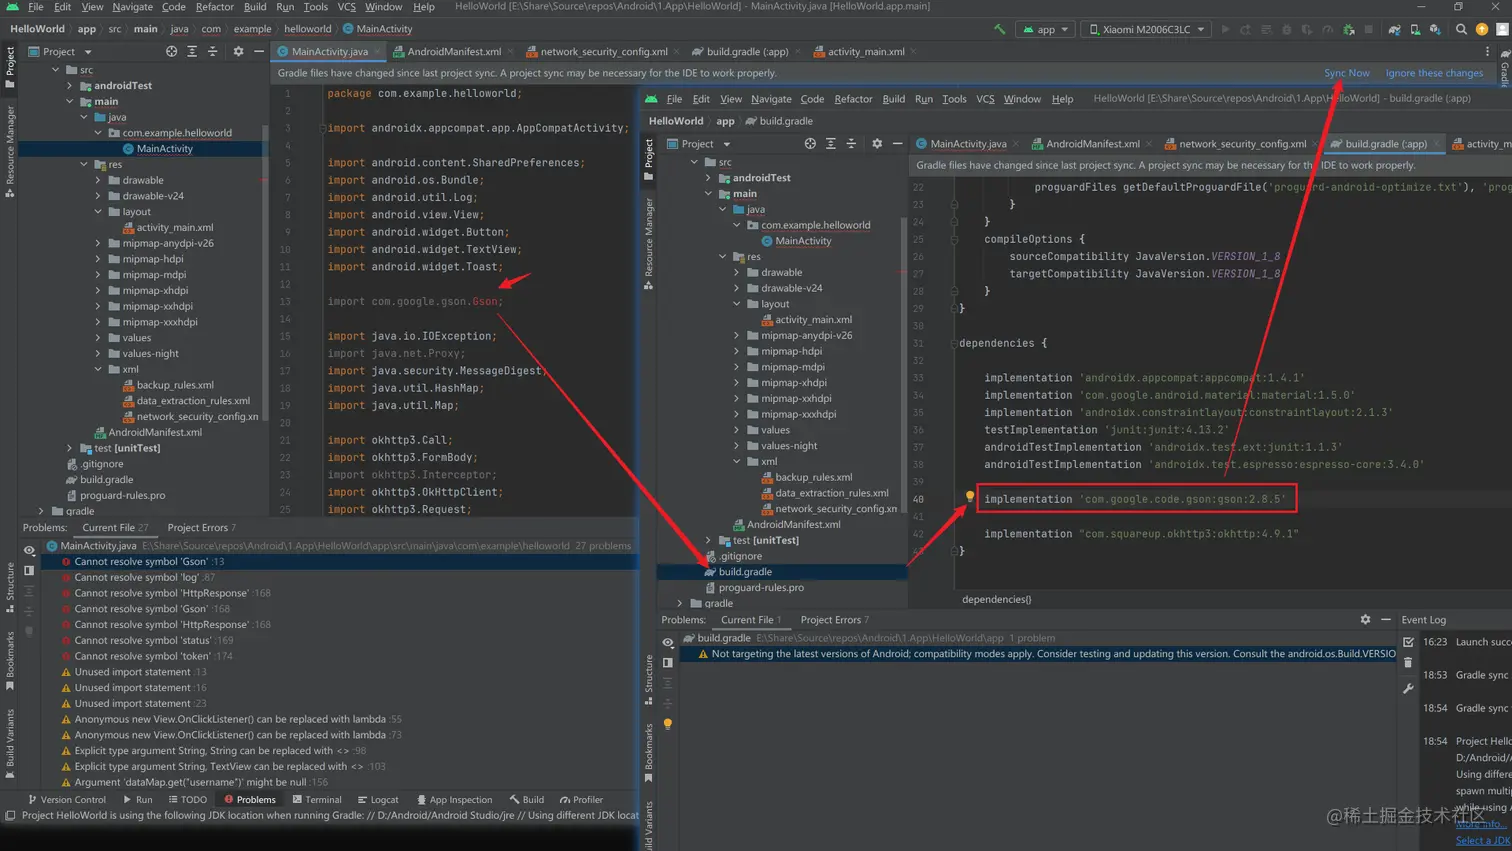Screen dimensions: 1512x851
Task: Click the user account avatar icon
Action: pos(1502,29)
